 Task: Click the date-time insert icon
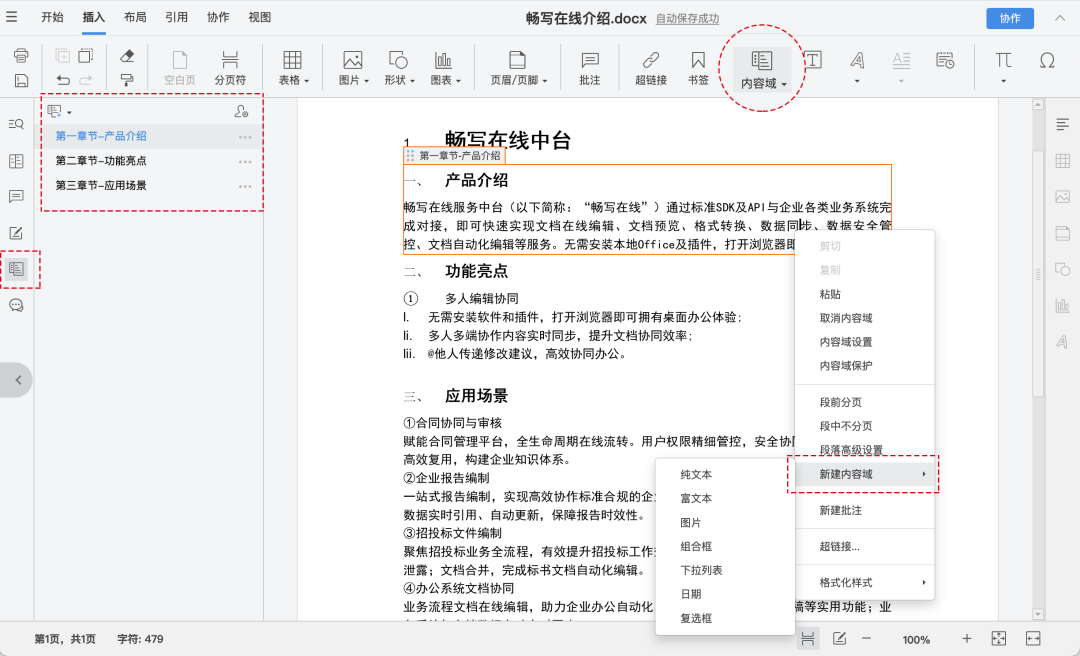pos(945,61)
